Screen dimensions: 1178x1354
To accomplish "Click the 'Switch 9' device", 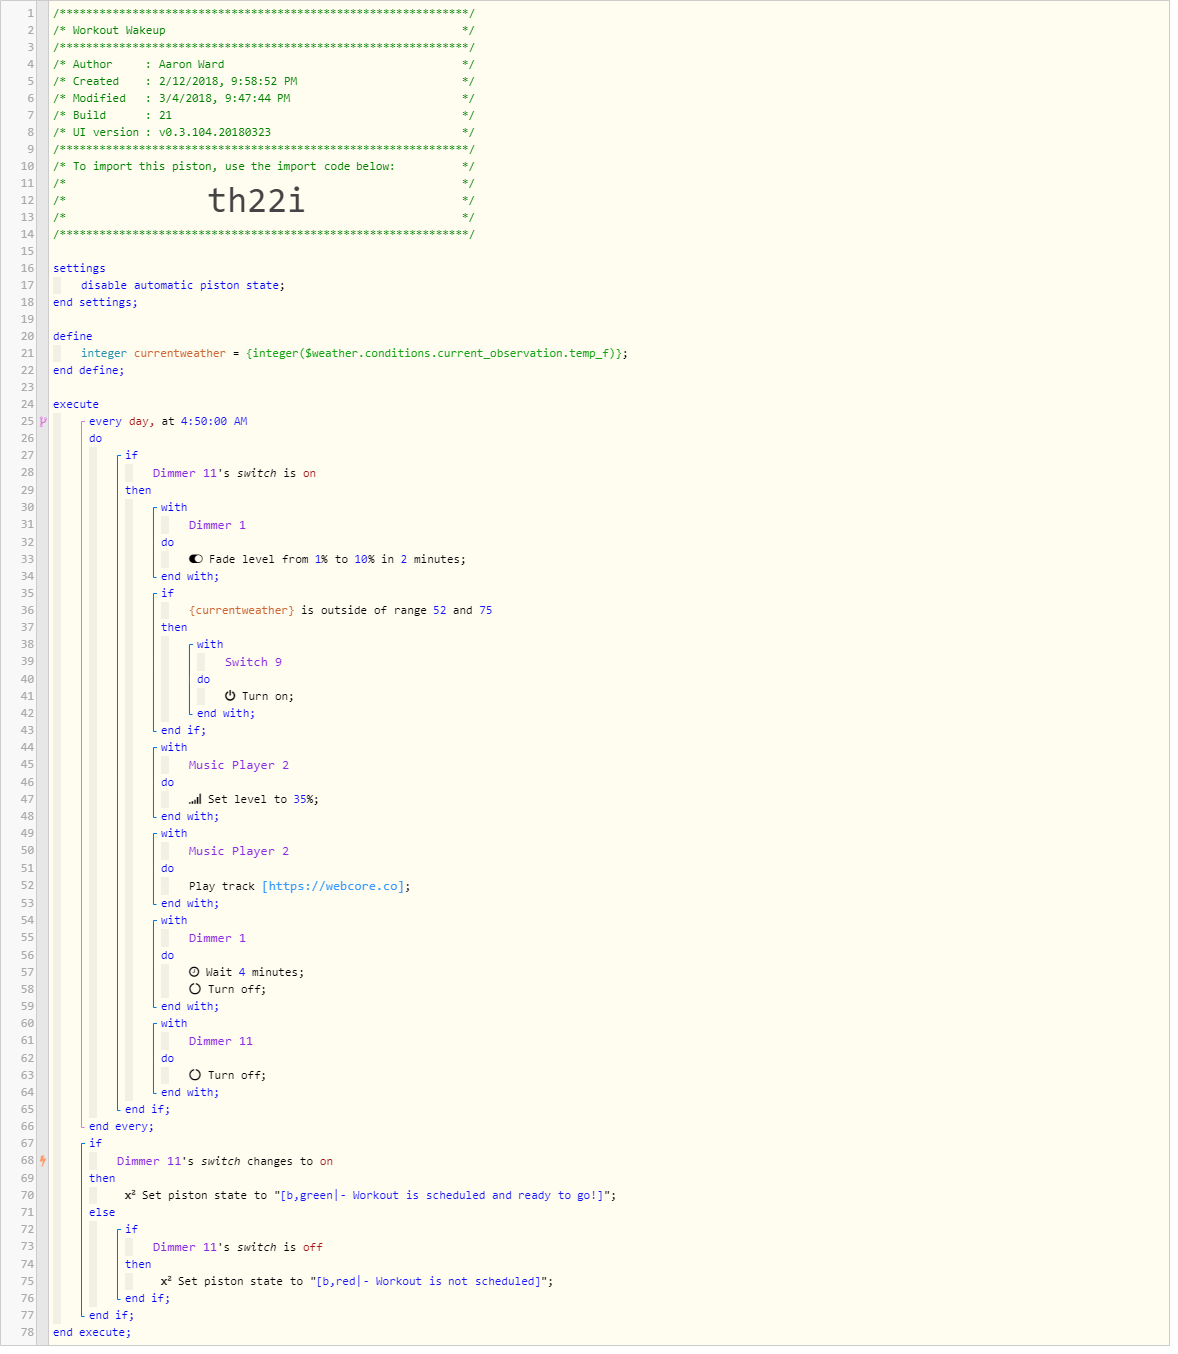I will click(253, 662).
